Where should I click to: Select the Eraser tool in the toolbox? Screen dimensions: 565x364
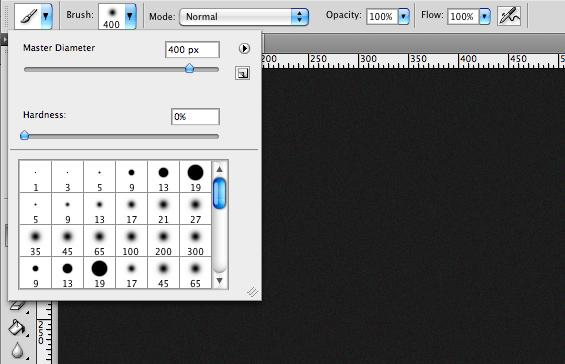tap(17, 306)
